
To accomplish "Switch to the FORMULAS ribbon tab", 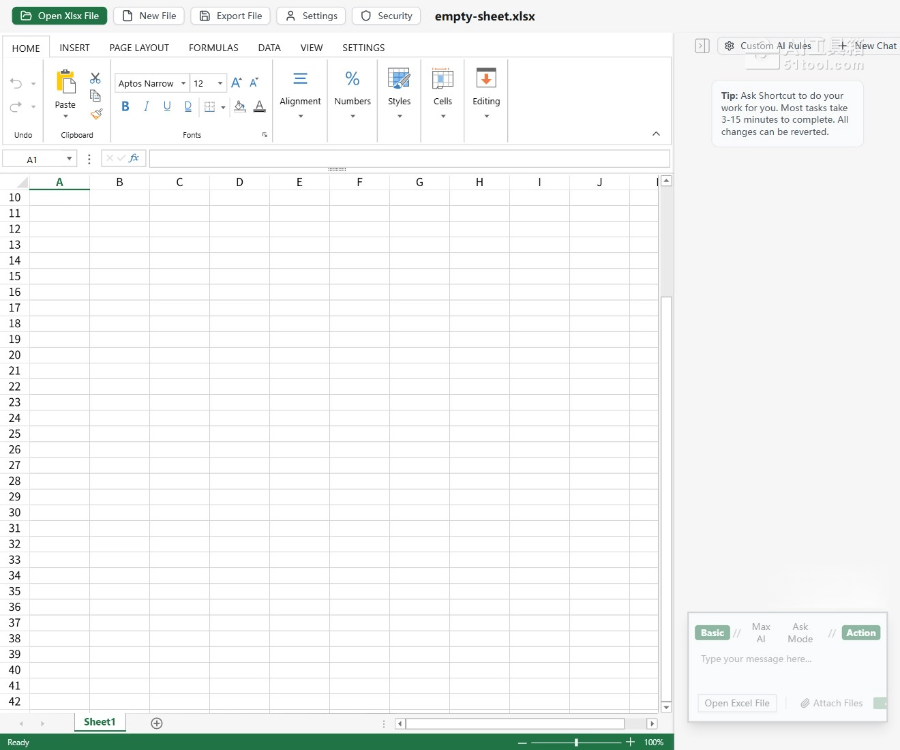I will (x=213, y=47).
